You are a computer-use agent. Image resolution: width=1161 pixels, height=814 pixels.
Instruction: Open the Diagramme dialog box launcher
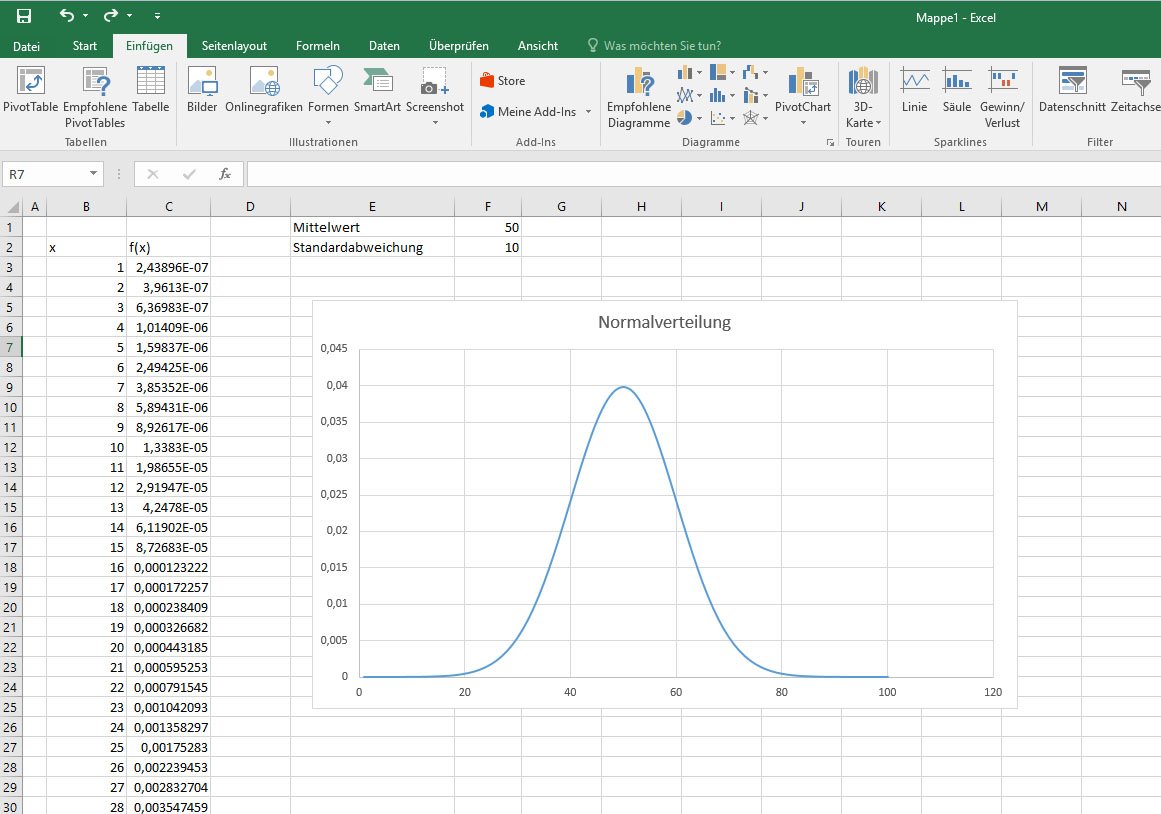(831, 142)
